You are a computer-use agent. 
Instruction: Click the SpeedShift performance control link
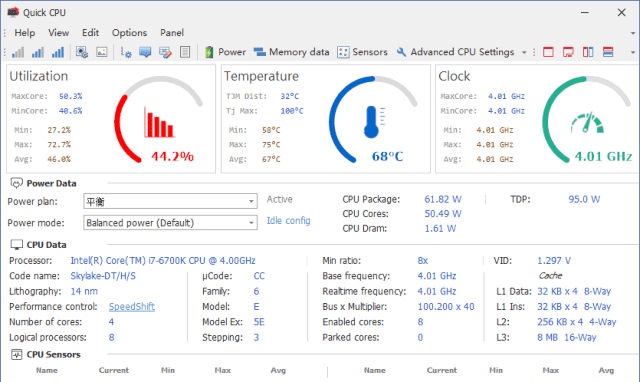[x=132, y=306]
